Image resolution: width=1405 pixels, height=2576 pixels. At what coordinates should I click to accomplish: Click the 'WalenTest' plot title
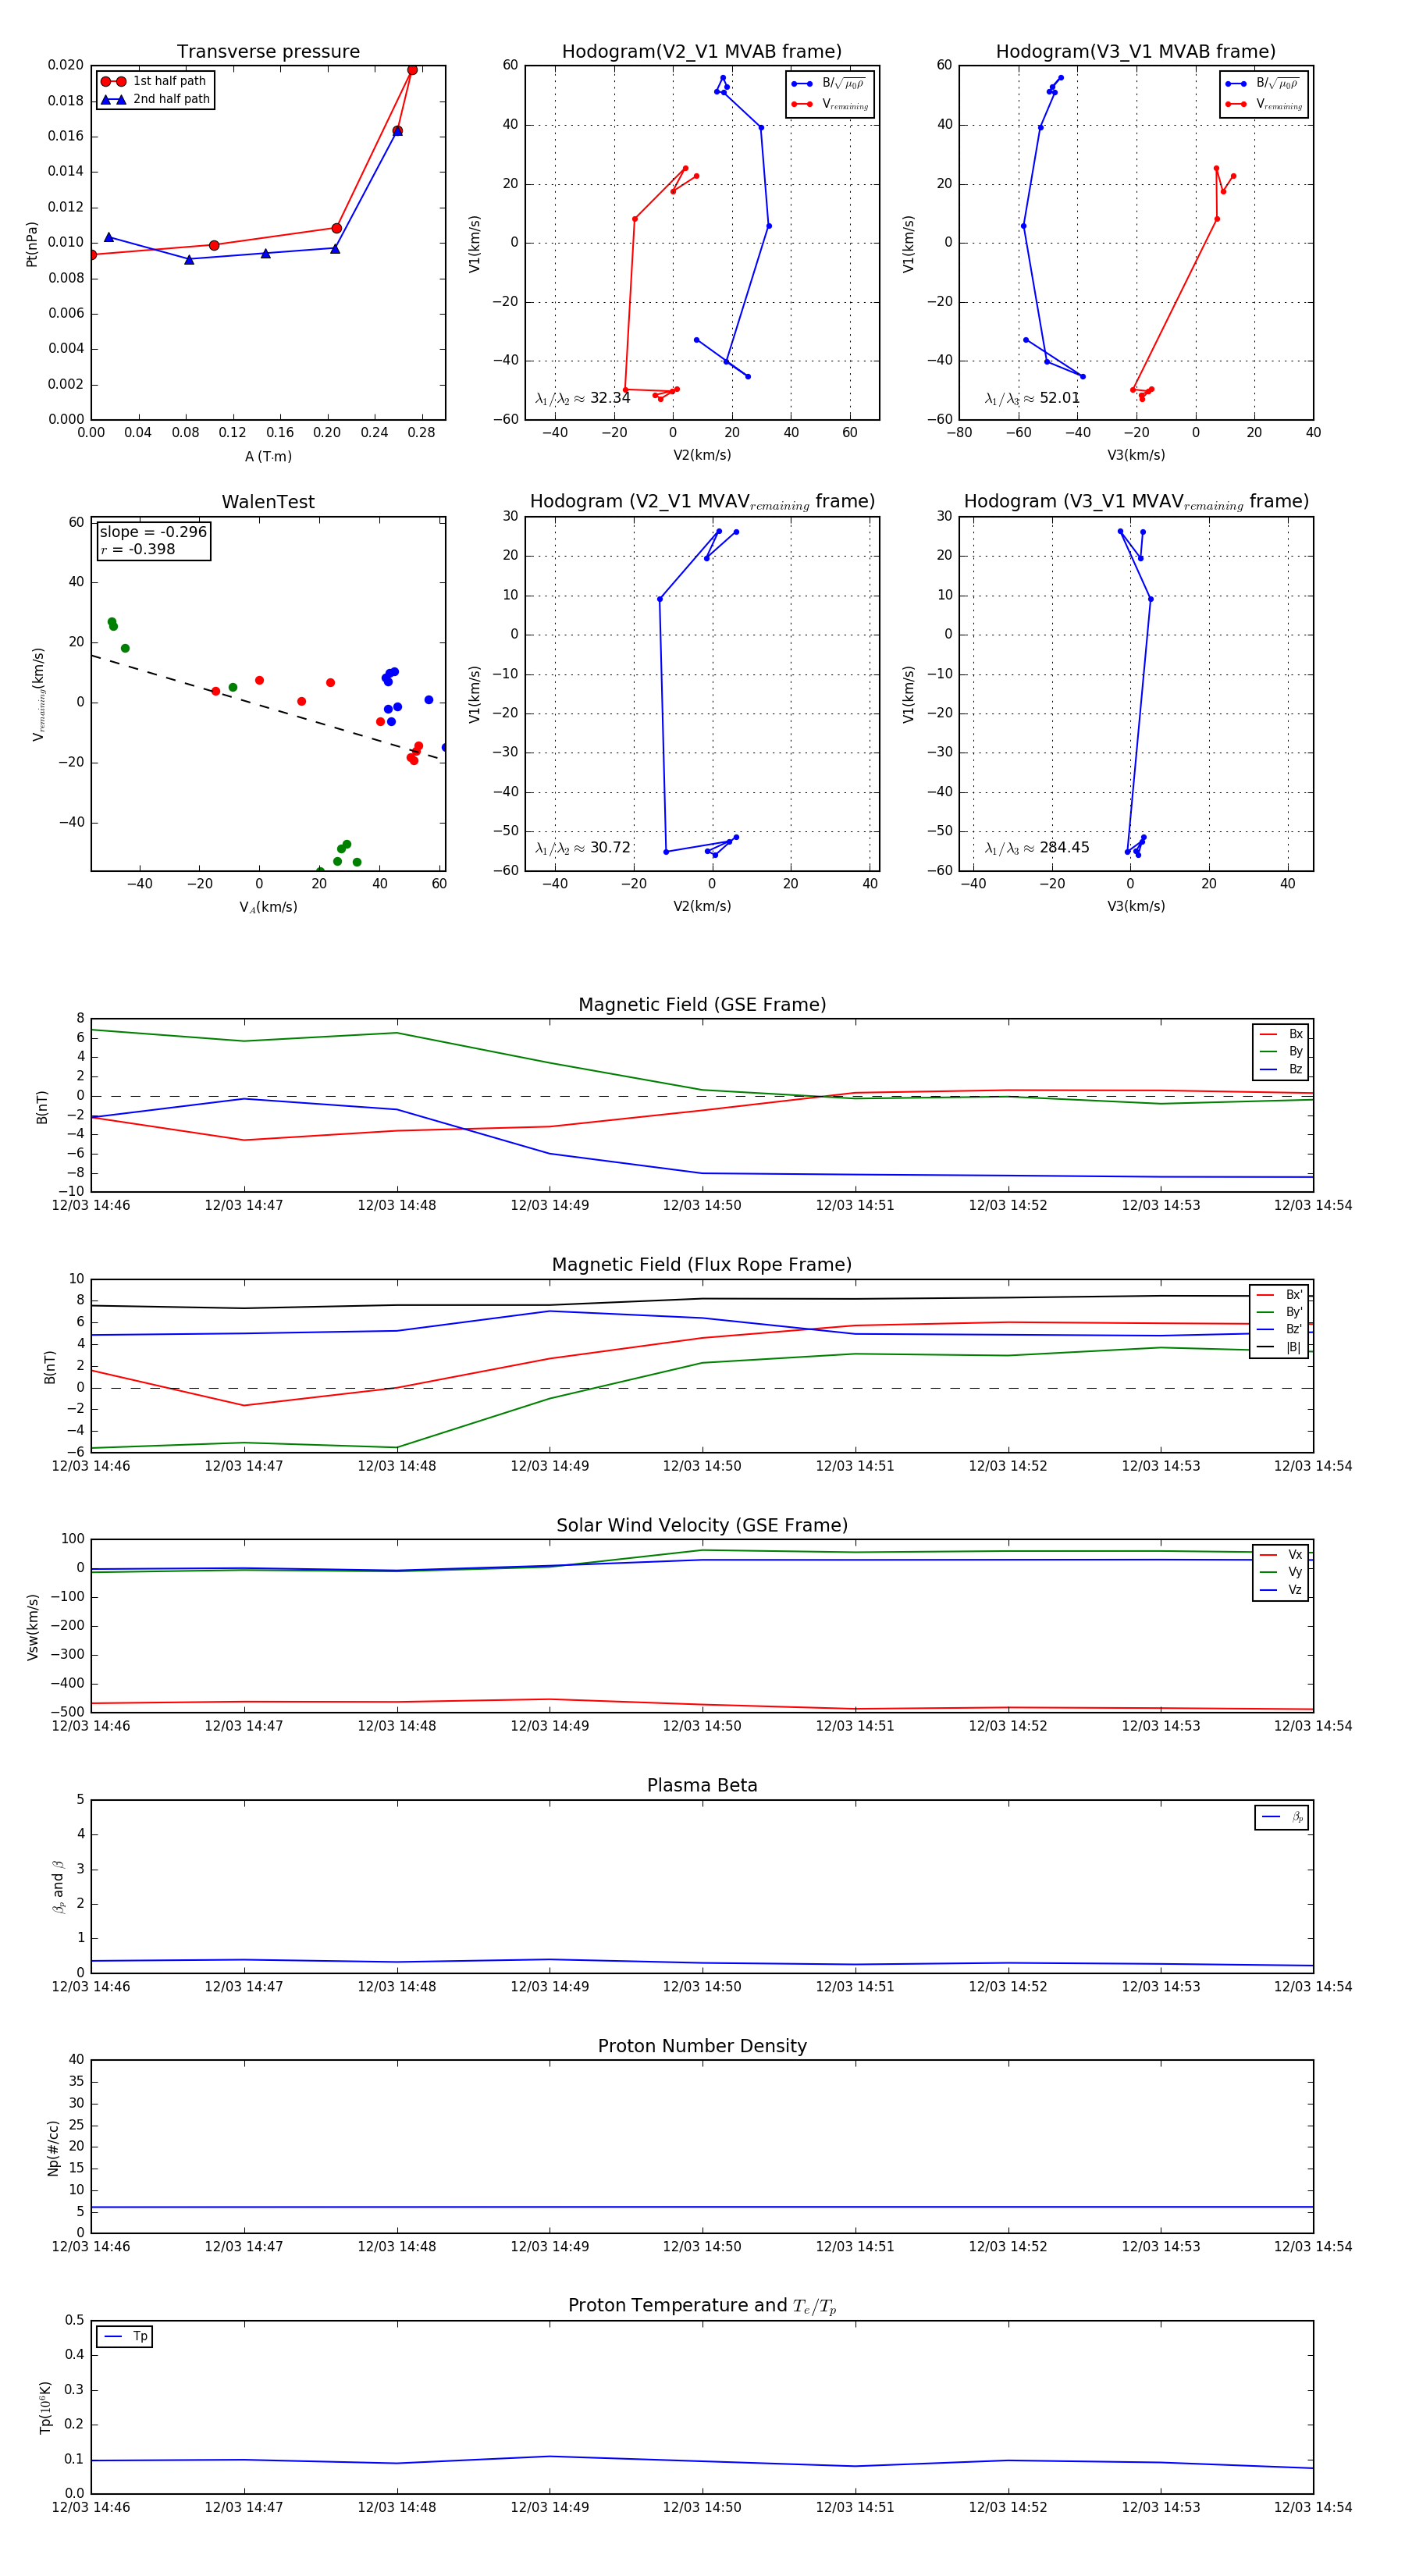[268, 502]
